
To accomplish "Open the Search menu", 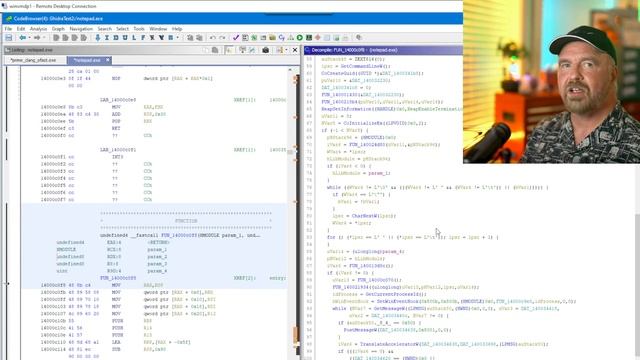I will point(104,29).
